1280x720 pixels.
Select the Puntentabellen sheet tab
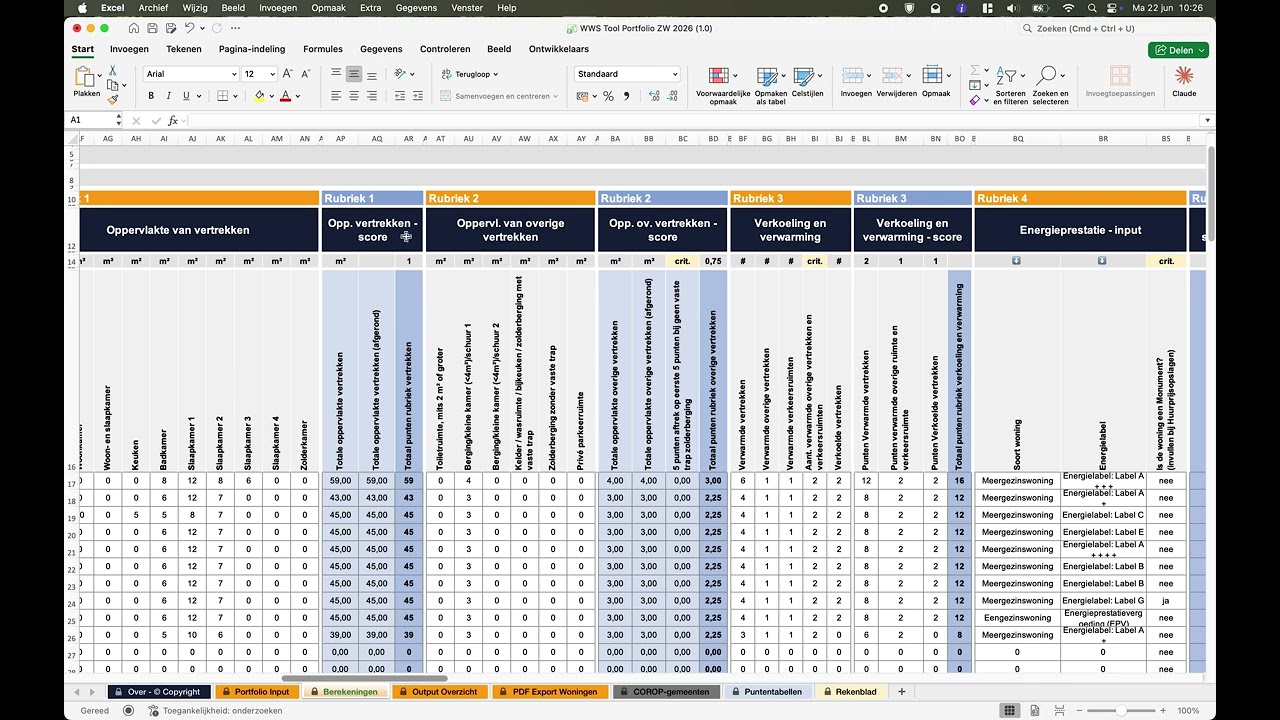coord(766,692)
